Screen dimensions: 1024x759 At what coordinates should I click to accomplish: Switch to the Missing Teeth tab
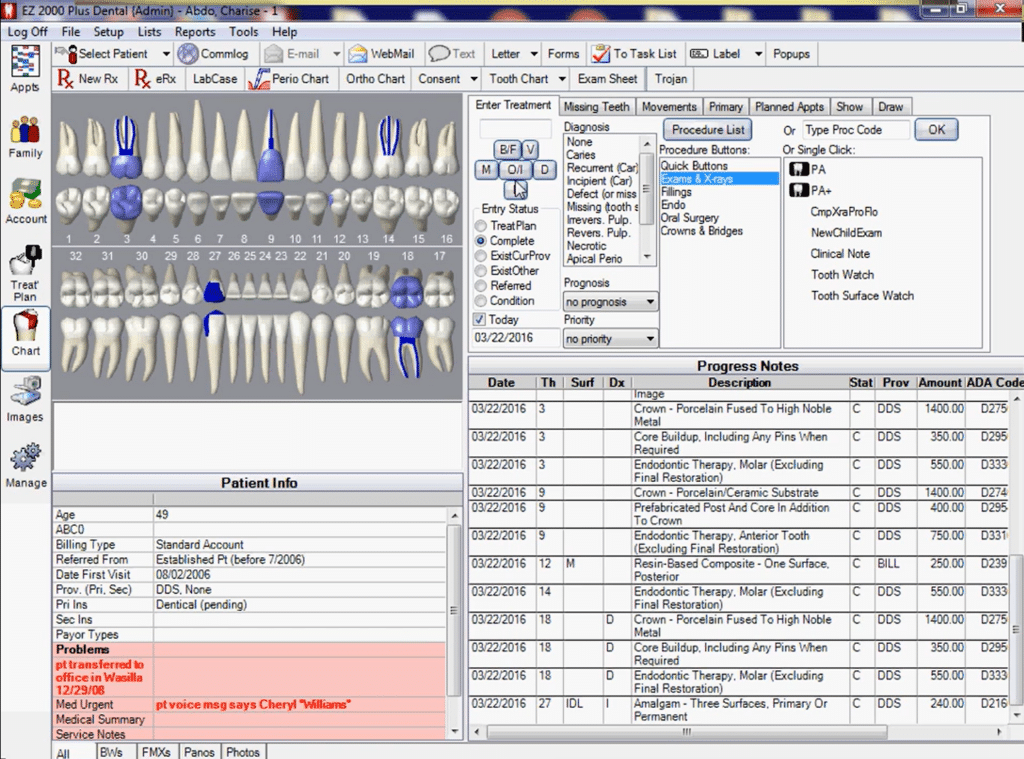596,106
